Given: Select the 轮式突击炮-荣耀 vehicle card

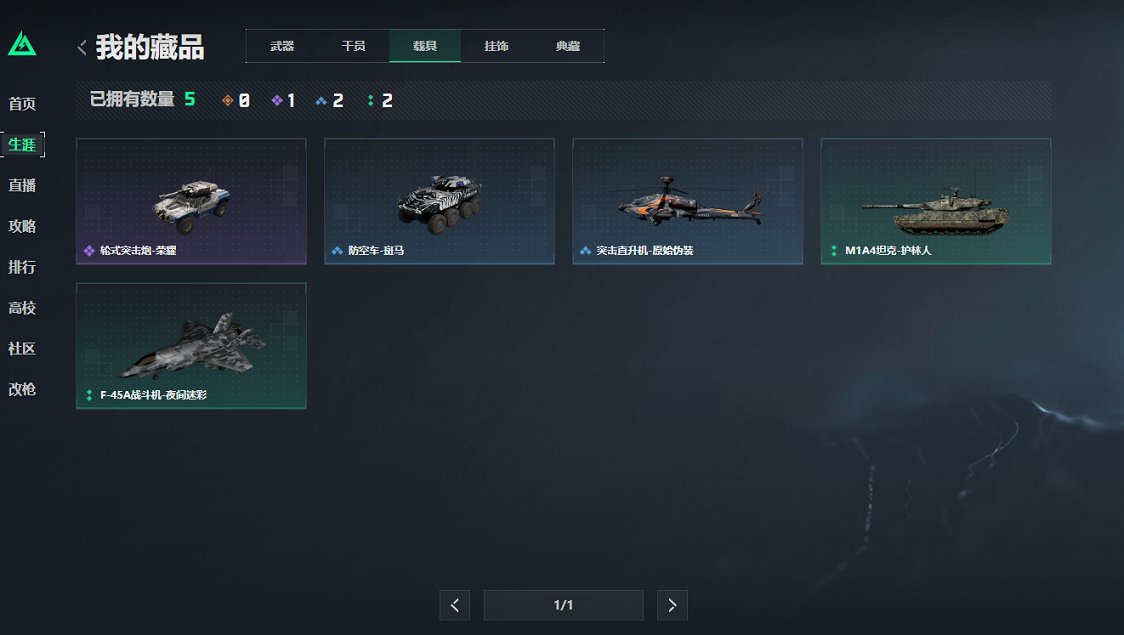Looking at the screenshot, I should coord(191,201).
